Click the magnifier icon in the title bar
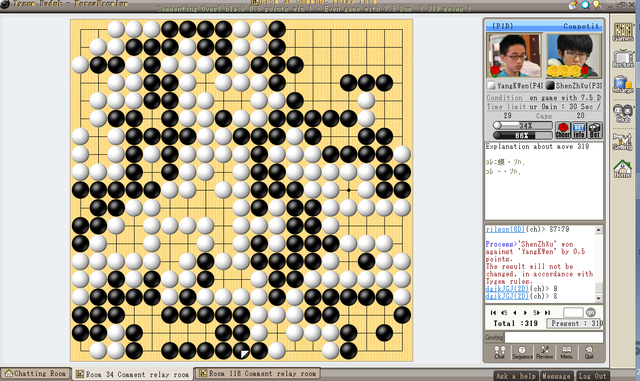The width and height of the screenshot is (640, 381). [585, 4]
